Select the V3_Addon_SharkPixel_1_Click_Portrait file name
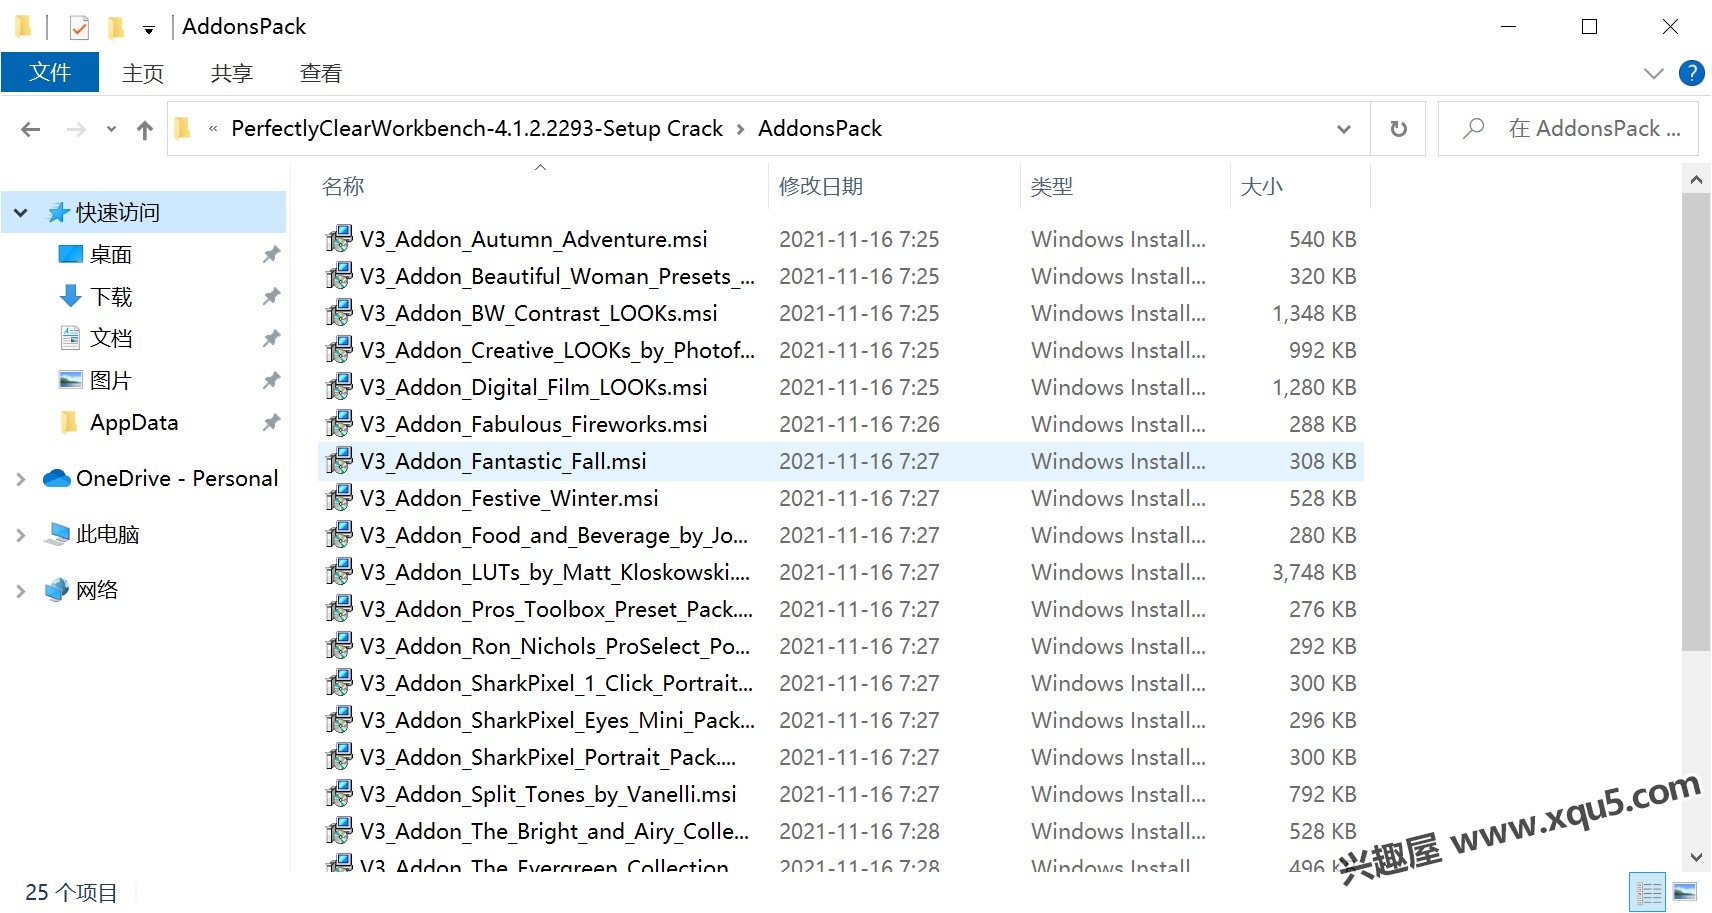Screen dimensions: 1712x913 pos(556,683)
